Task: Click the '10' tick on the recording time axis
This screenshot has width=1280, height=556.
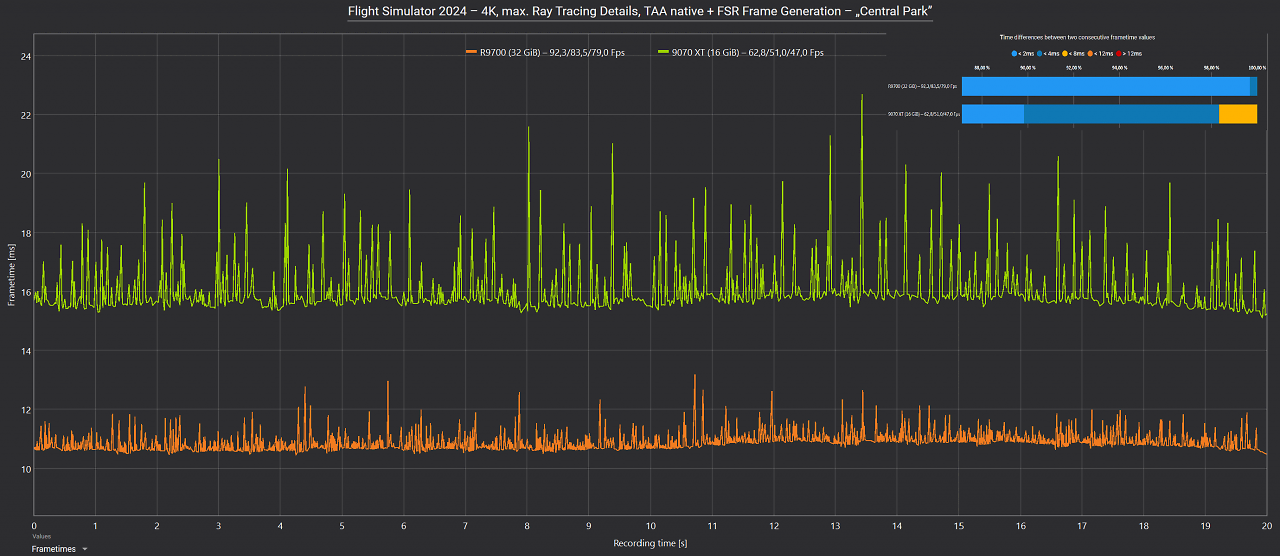Action: pos(650,525)
